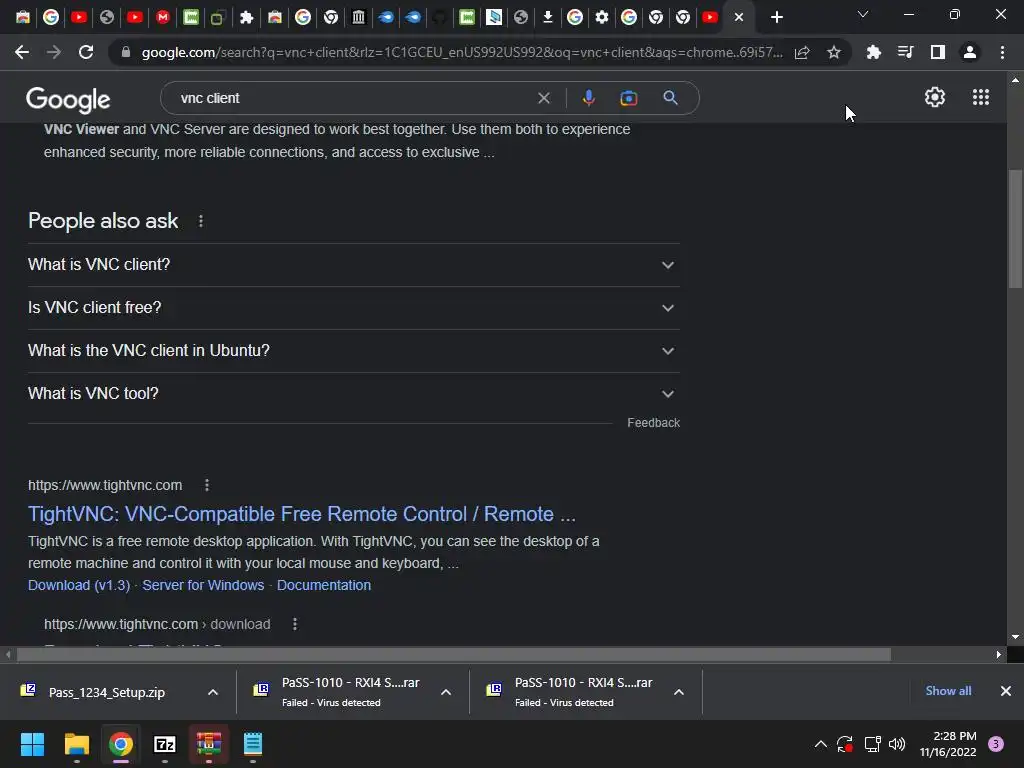Share this page using the share icon
Screen dimensions: 1024x768
pos(802,52)
